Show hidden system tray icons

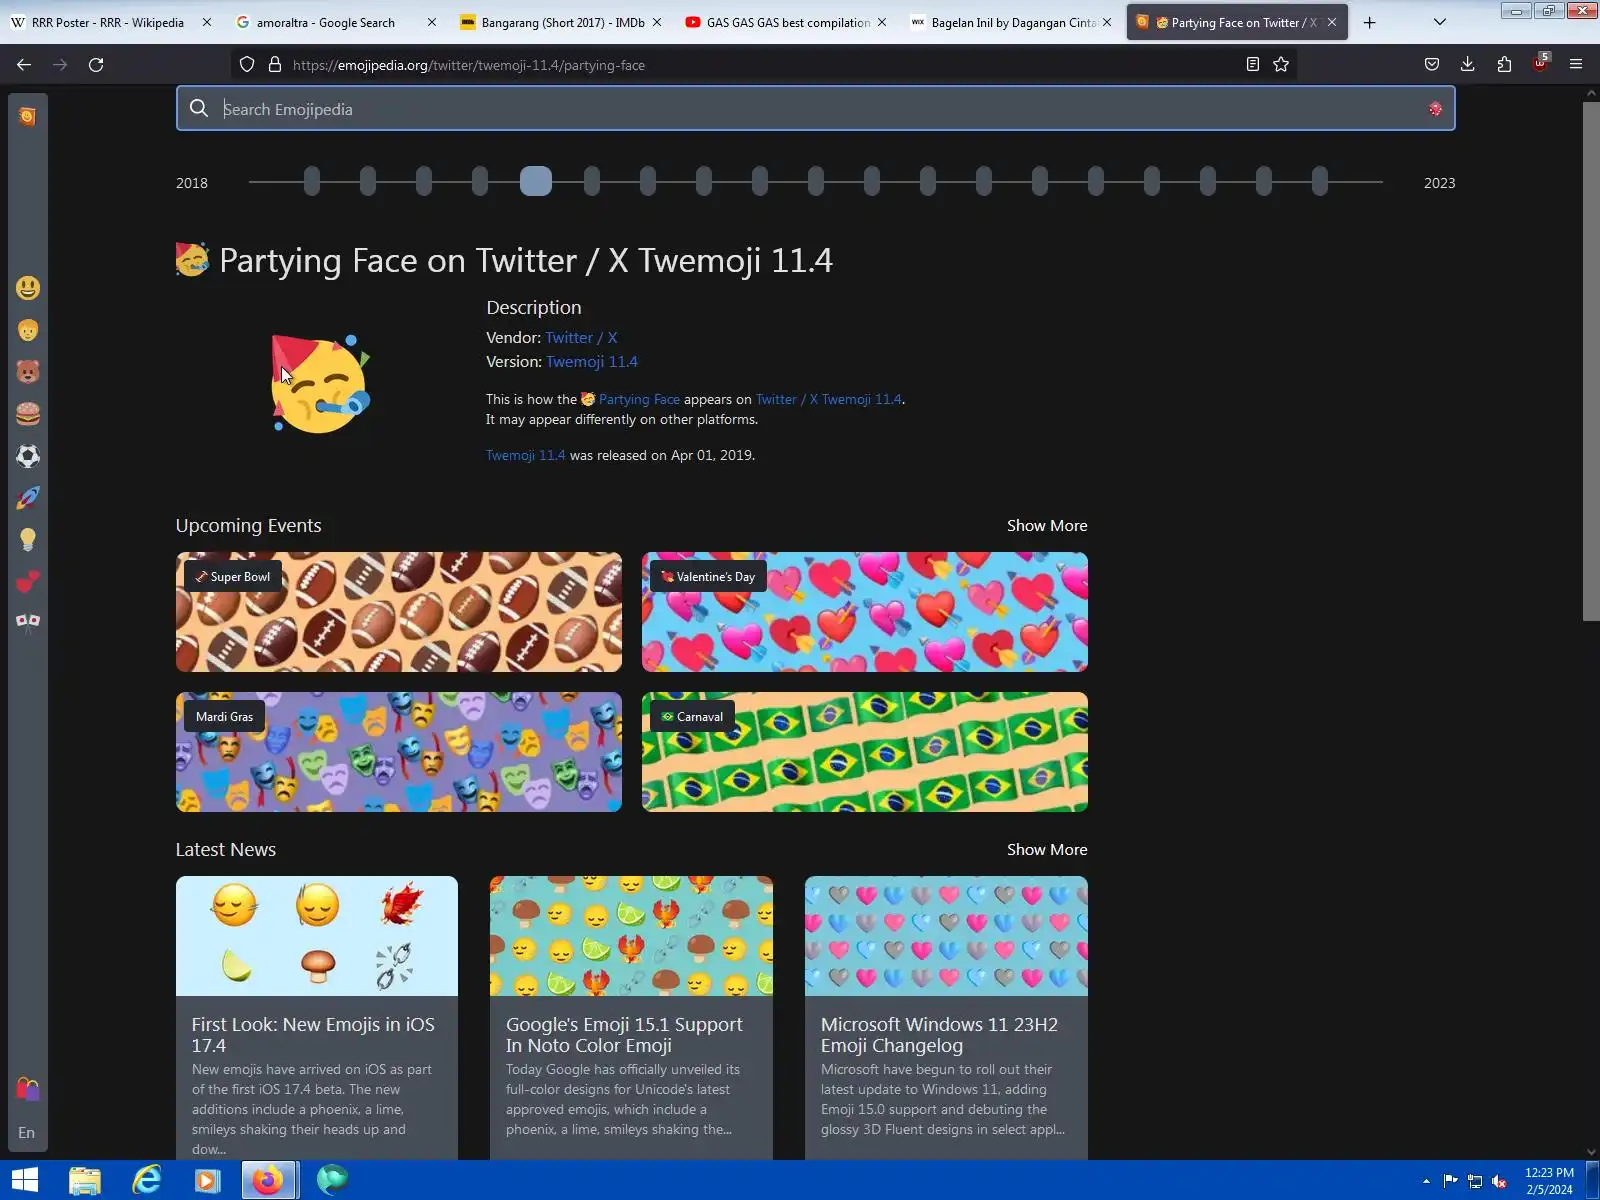[1426, 1181]
